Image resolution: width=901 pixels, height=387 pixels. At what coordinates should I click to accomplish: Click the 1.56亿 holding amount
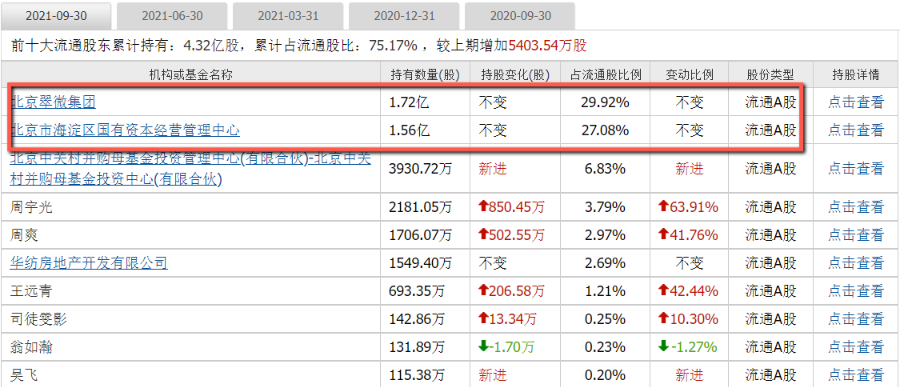point(409,131)
